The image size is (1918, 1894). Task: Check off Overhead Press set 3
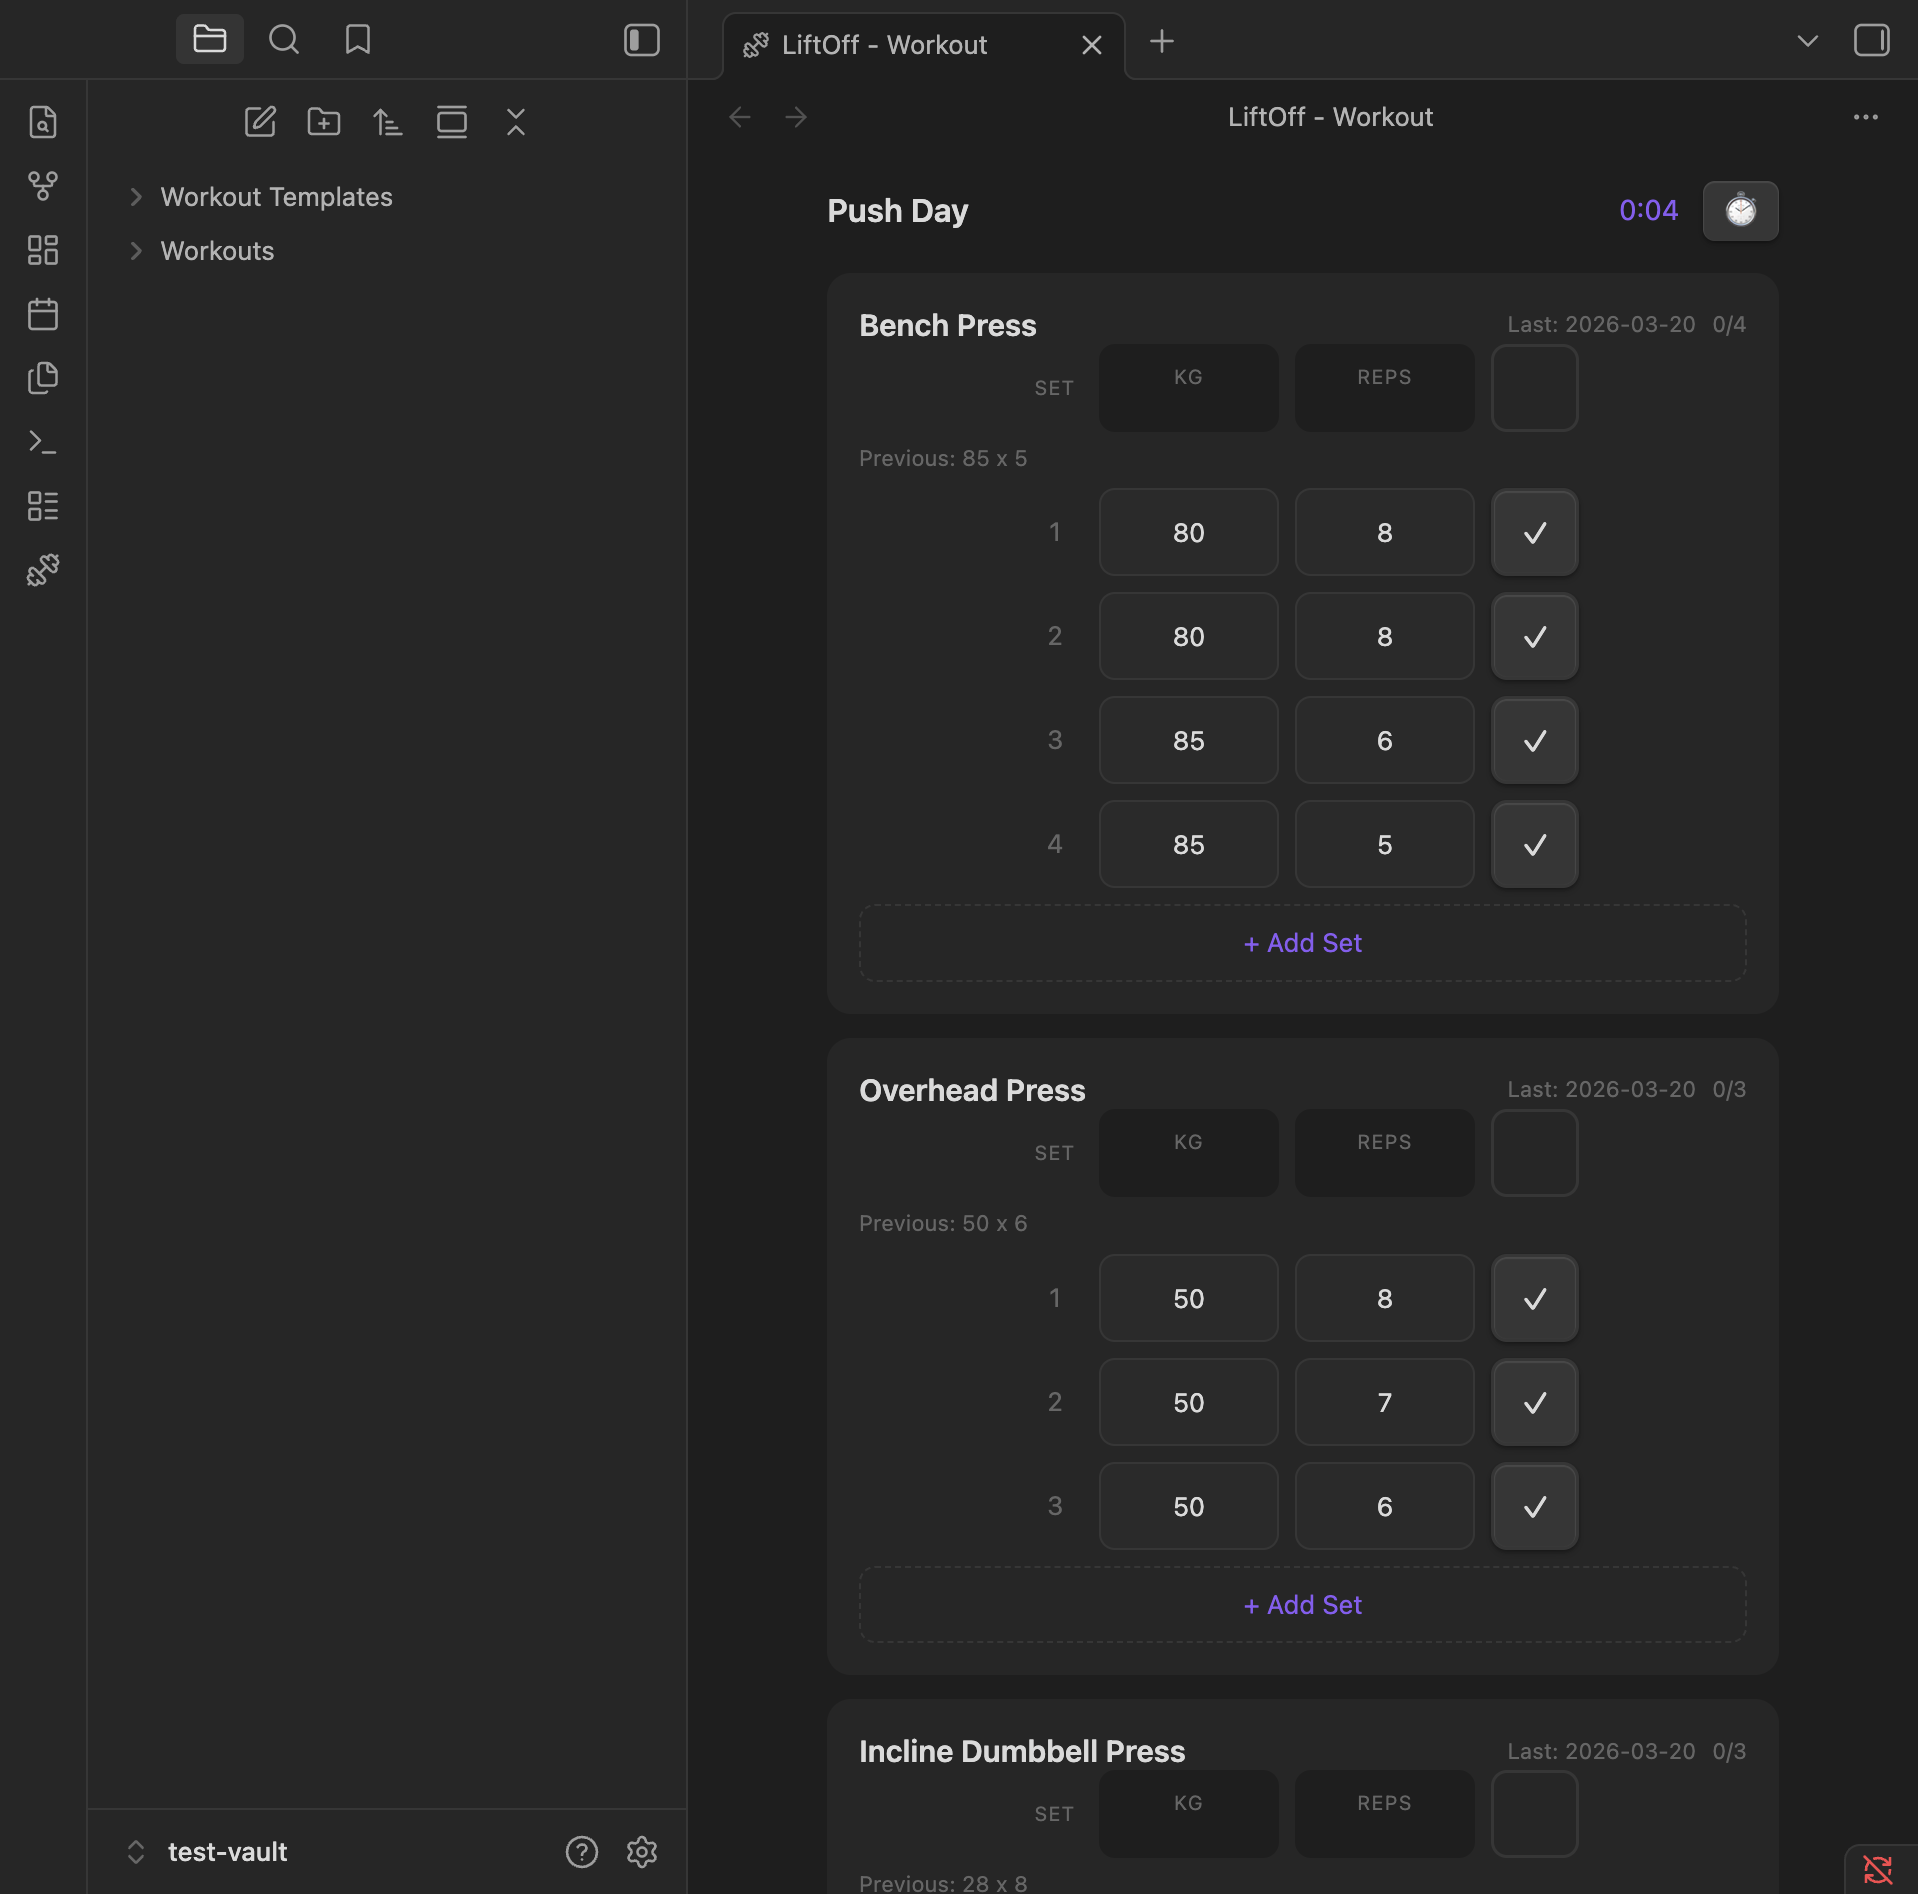[1534, 1506]
